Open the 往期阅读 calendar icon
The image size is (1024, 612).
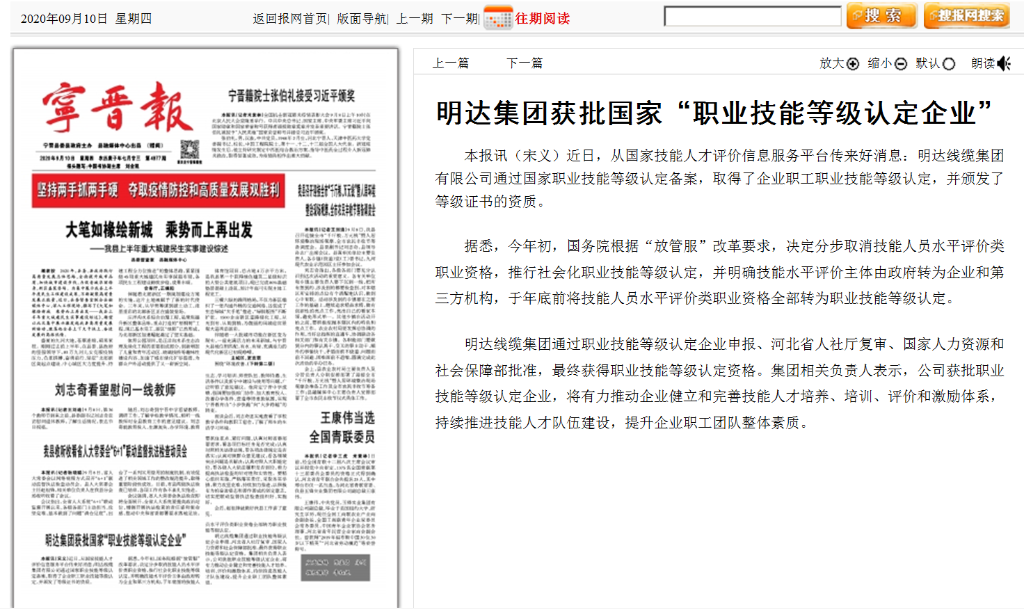coord(497,18)
